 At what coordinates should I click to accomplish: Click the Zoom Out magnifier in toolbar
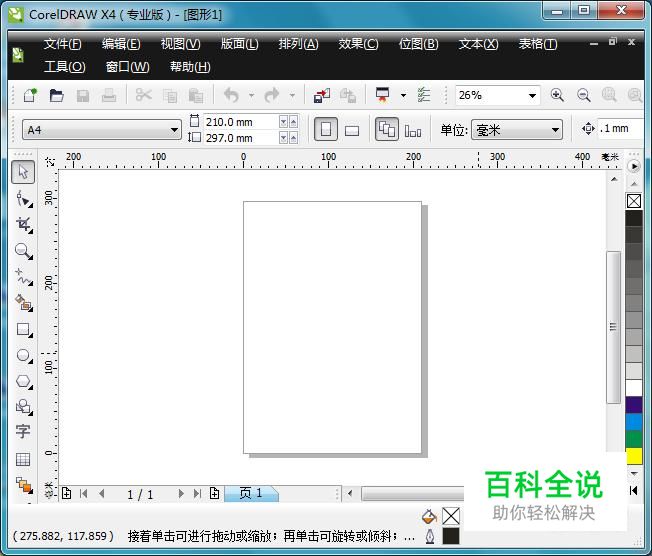583,95
